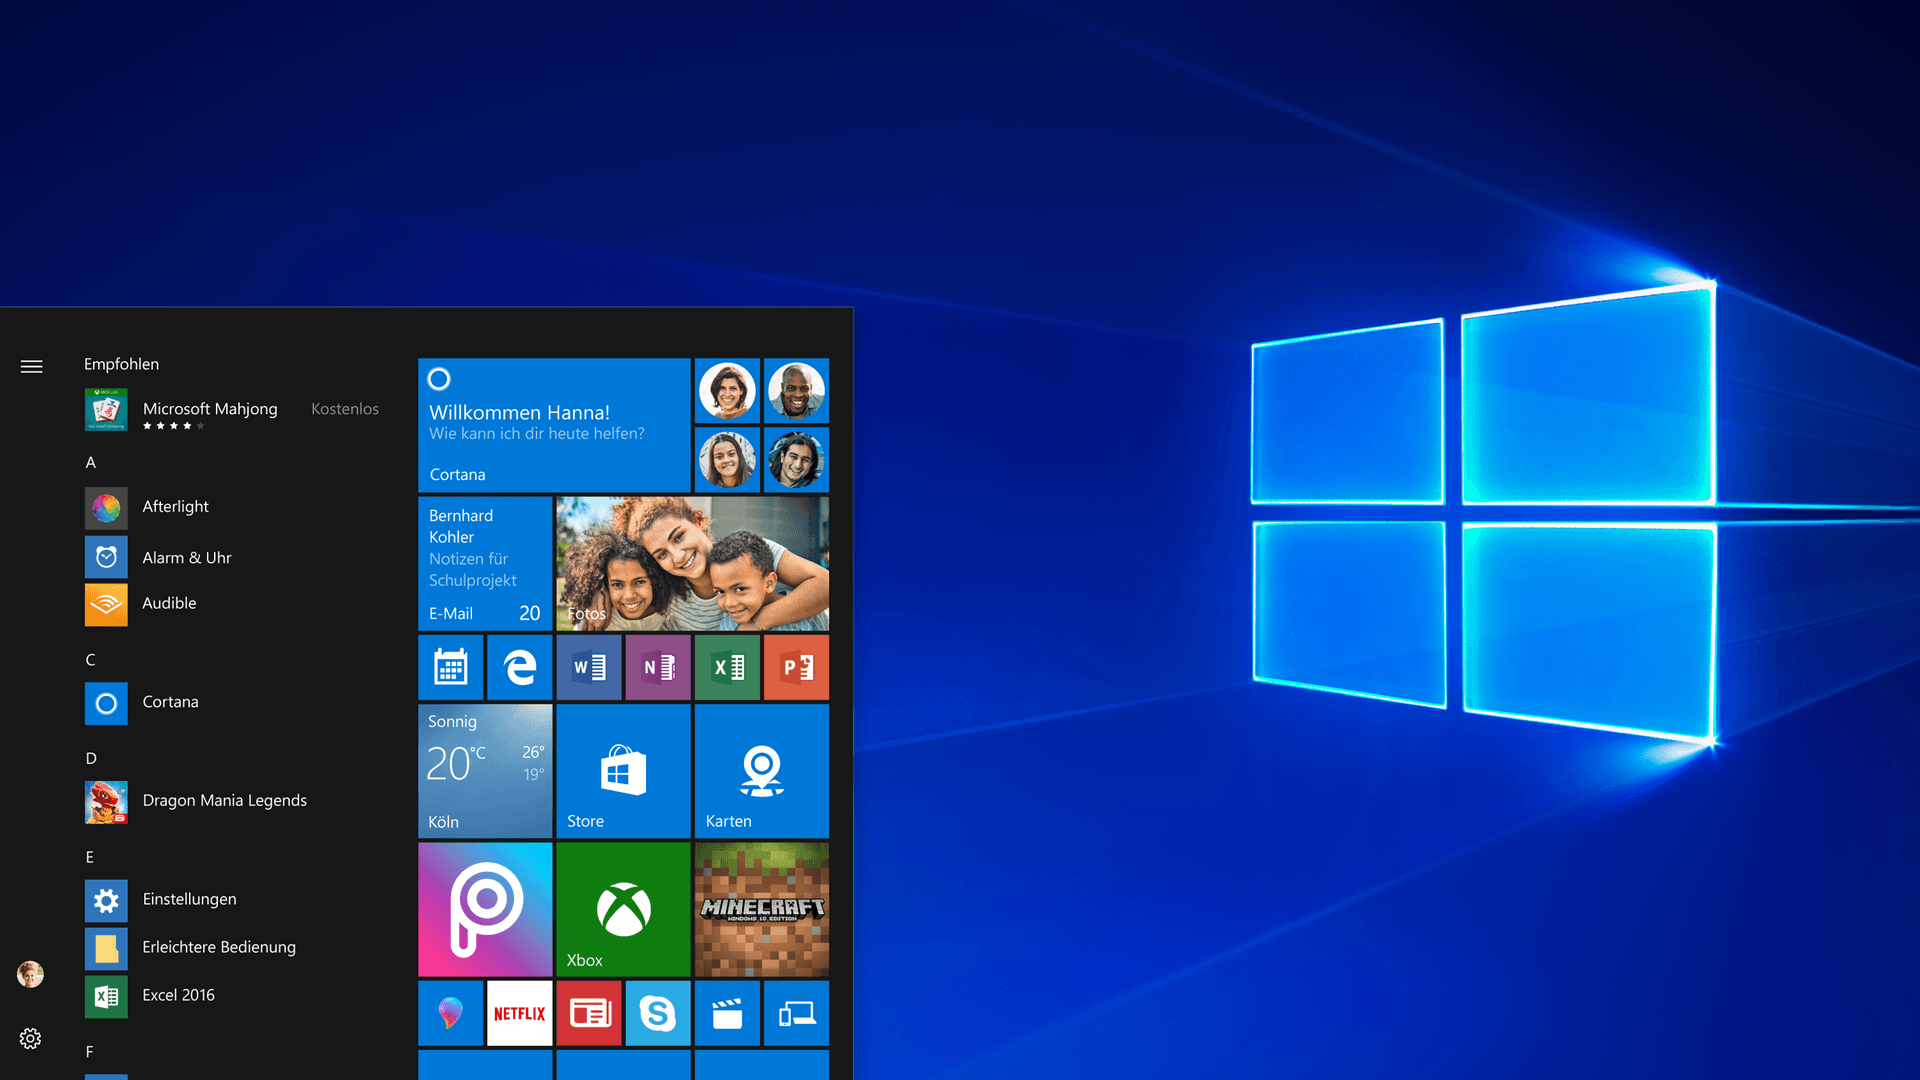Launch Dragon Mania Legends icon
1920x1080 pixels.
106,802
